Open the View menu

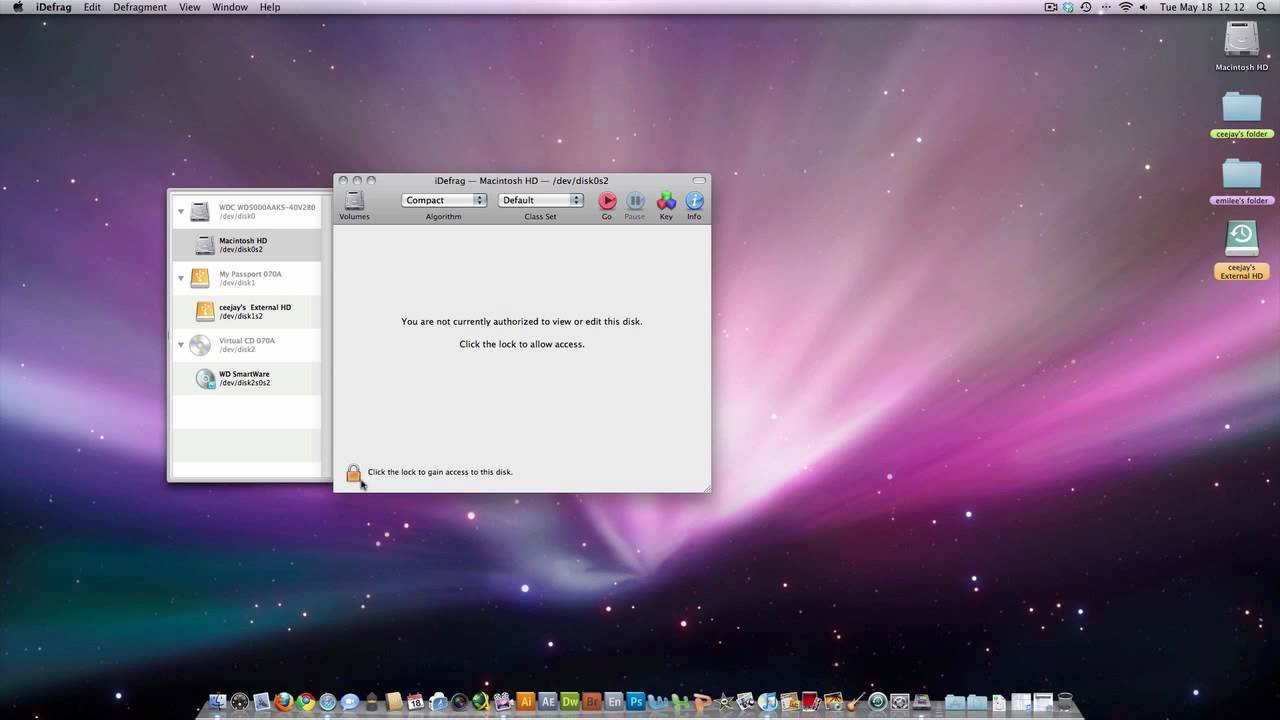(x=189, y=7)
